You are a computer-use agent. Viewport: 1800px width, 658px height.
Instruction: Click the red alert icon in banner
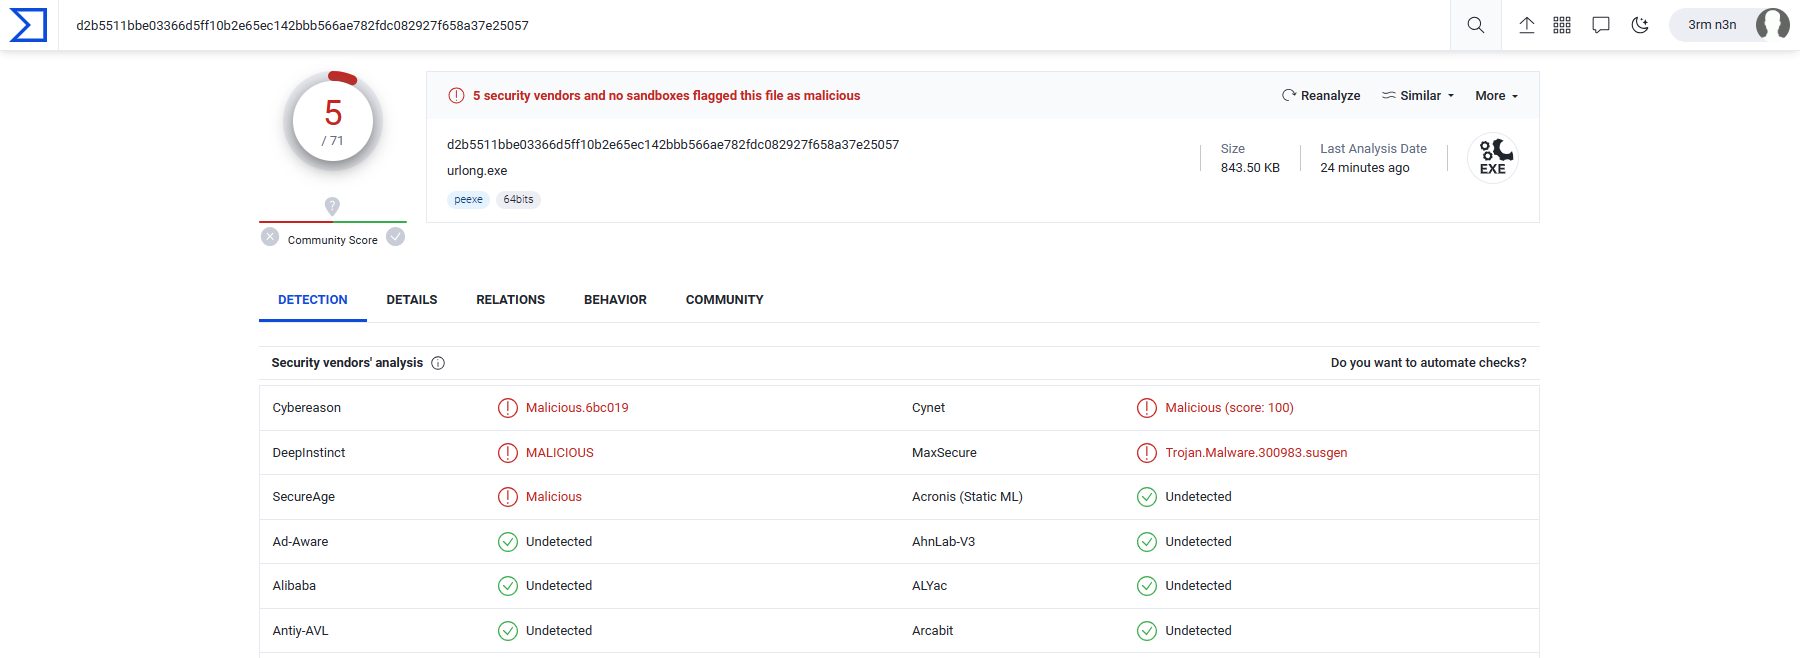click(456, 96)
